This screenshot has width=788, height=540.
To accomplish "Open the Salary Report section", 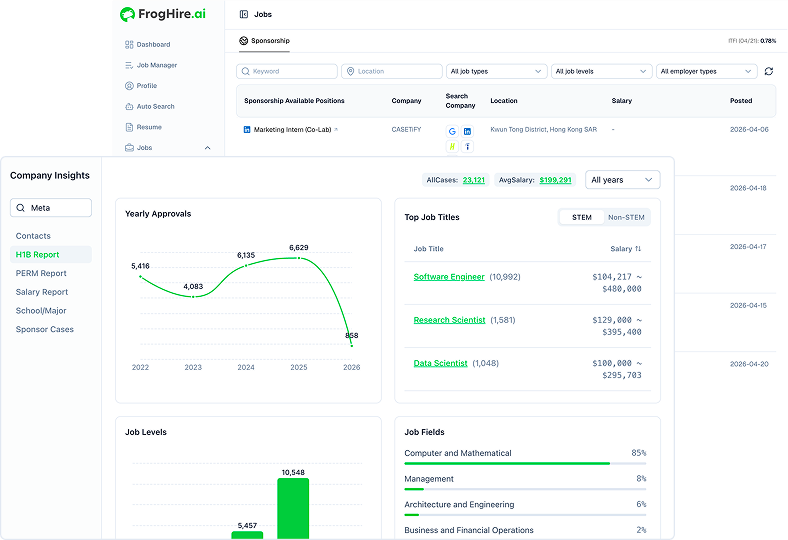I will click(42, 292).
